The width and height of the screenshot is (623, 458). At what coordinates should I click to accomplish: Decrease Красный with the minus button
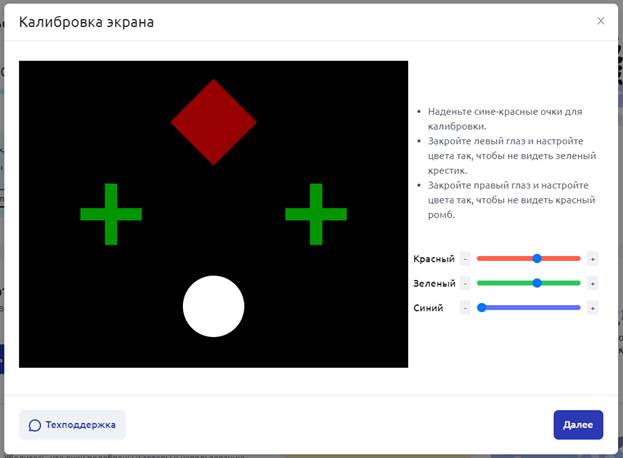pos(465,258)
